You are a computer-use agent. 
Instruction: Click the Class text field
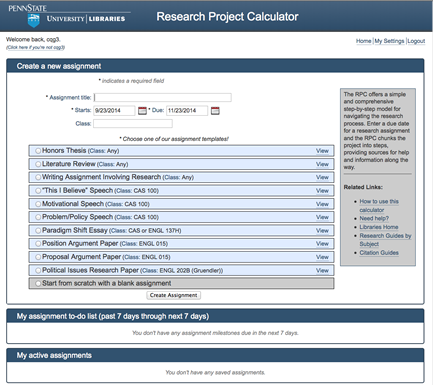tap(133, 124)
